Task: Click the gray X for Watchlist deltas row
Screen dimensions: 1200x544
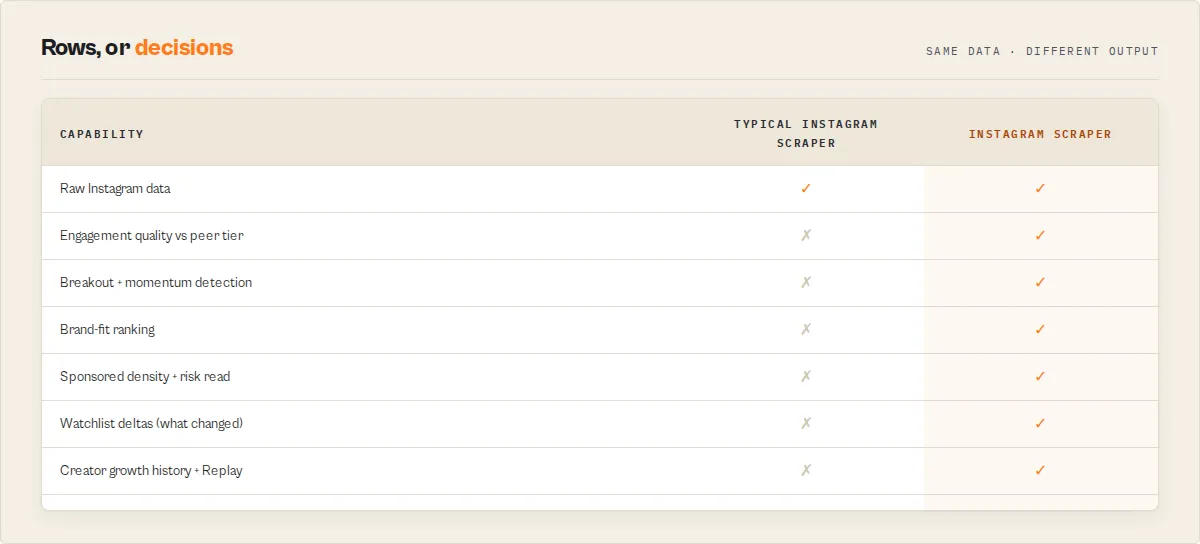Action: [806, 423]
